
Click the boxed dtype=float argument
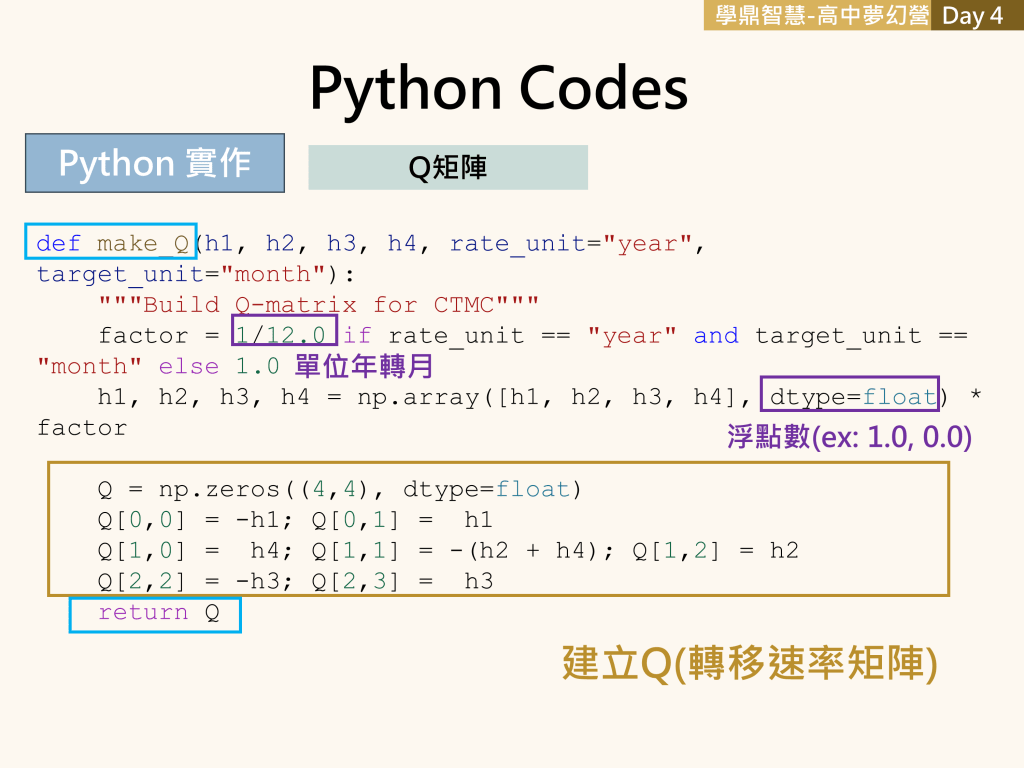coord(850,397)
